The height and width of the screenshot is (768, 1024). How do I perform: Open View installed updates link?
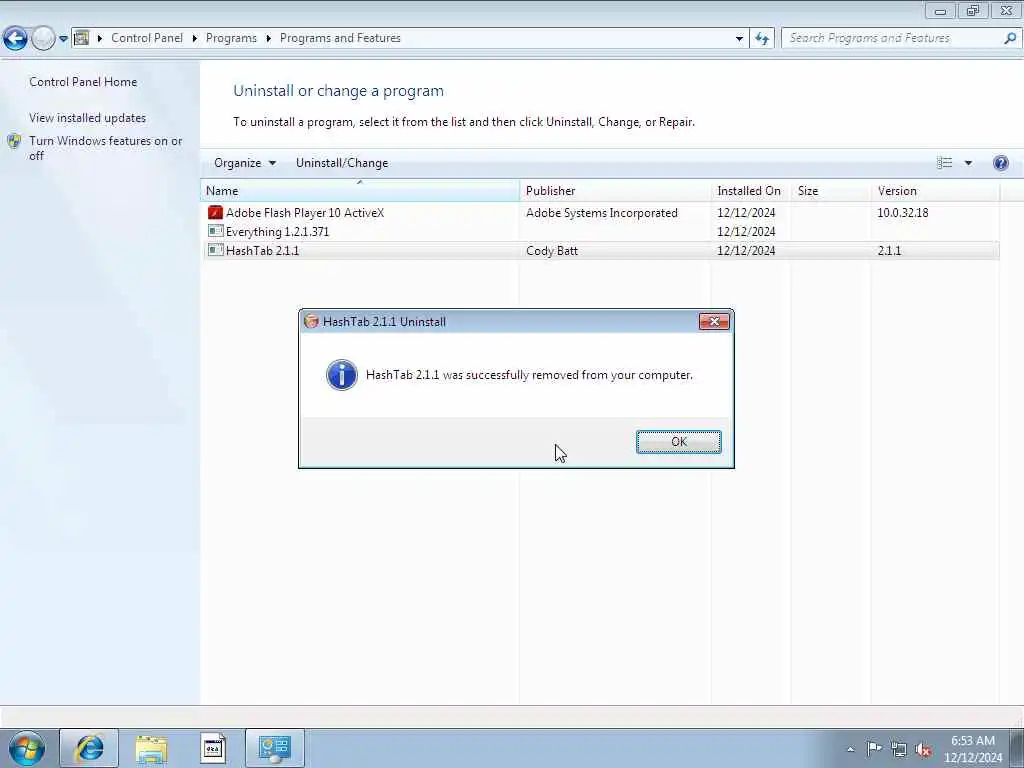point(88,118)
